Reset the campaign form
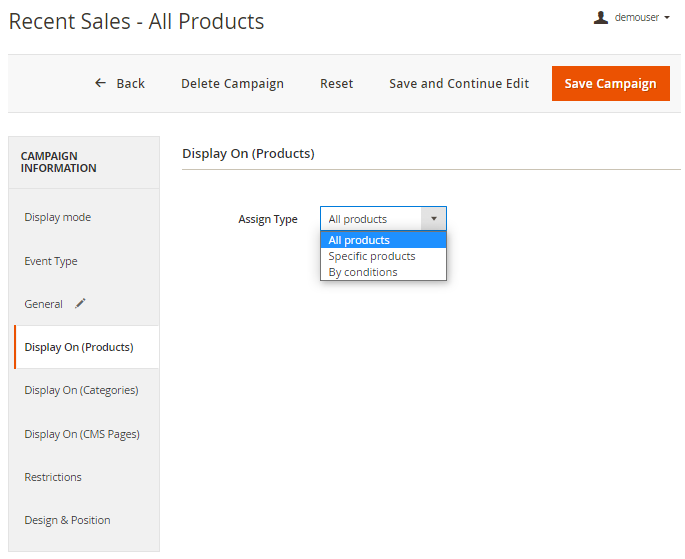The height and width of the screenshot is (559, 685). 336,84
